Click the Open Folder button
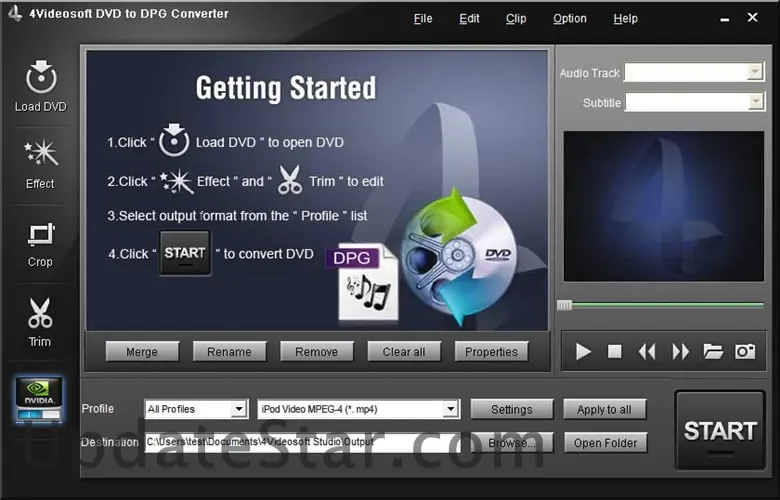The height and width of the screenshot is (500, 780). tap(605, 442)
